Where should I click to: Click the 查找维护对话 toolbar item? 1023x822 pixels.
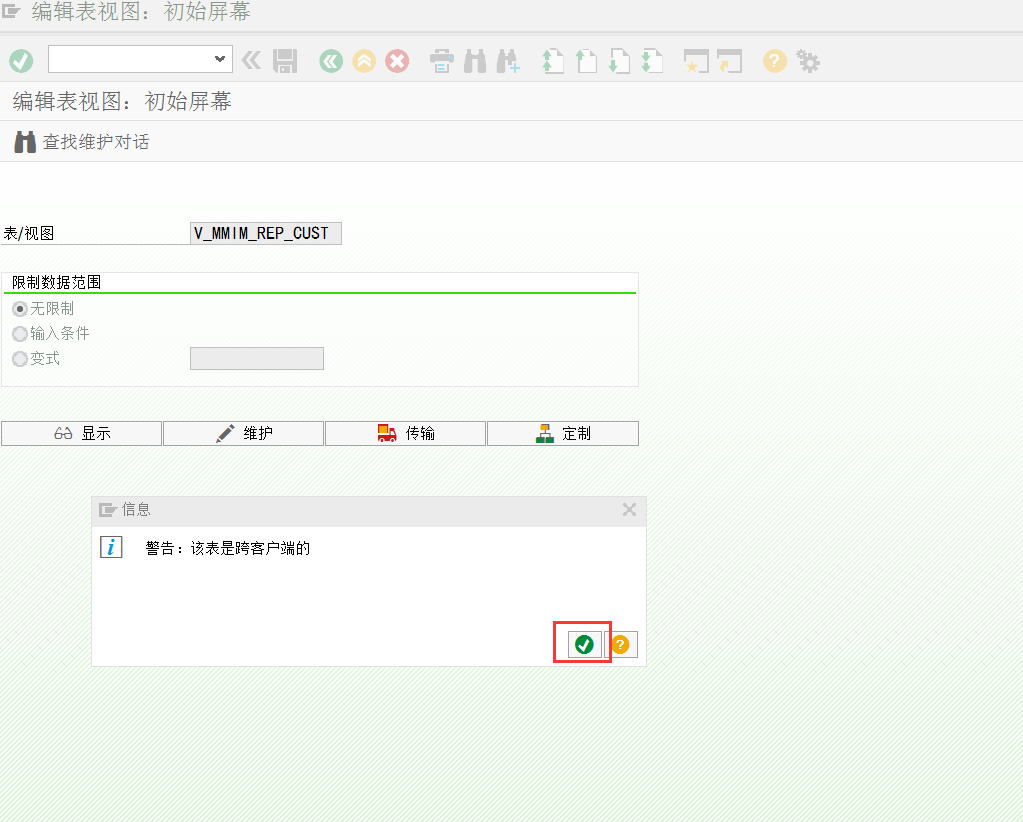tap(77, 141)
